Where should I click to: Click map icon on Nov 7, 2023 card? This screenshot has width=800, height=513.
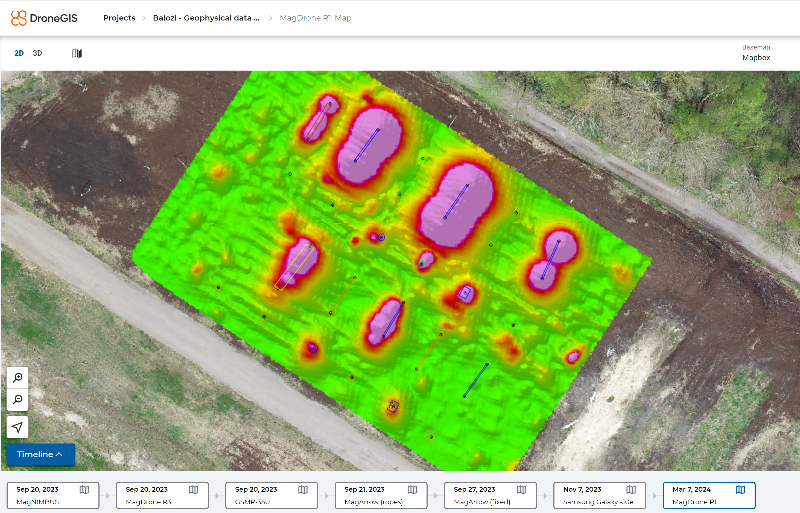click(631, 490)
